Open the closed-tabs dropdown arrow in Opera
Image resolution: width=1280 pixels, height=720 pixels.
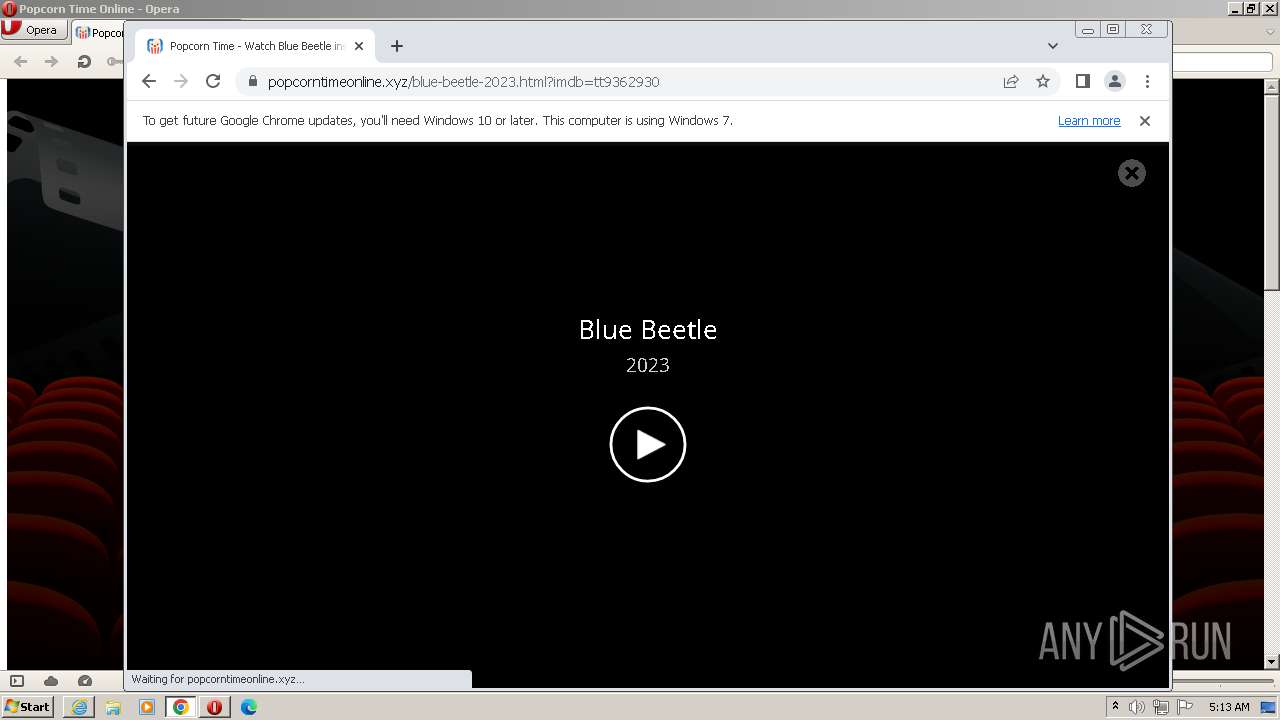[x=1271, y=33]
